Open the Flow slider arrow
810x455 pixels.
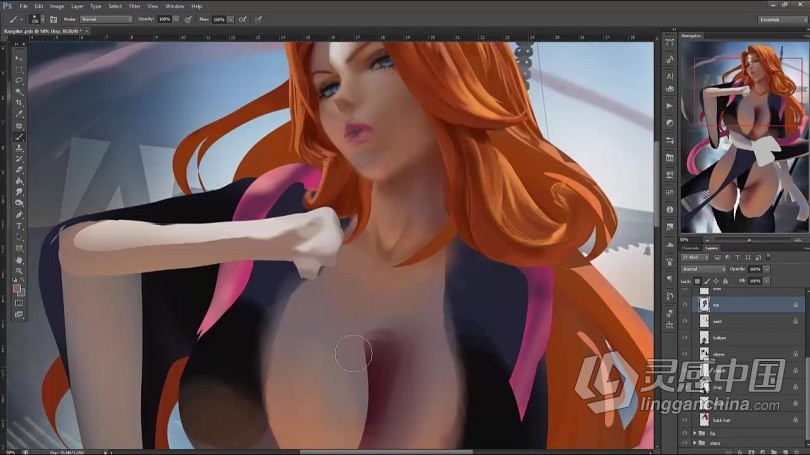[x=230, y=20]
